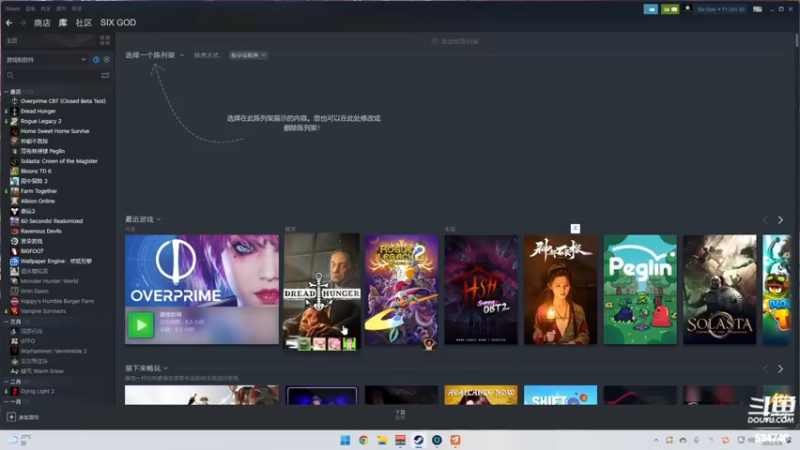Switch to Big Picture mode icon
This screenshot has width=800, height=450.
point(758,9)
